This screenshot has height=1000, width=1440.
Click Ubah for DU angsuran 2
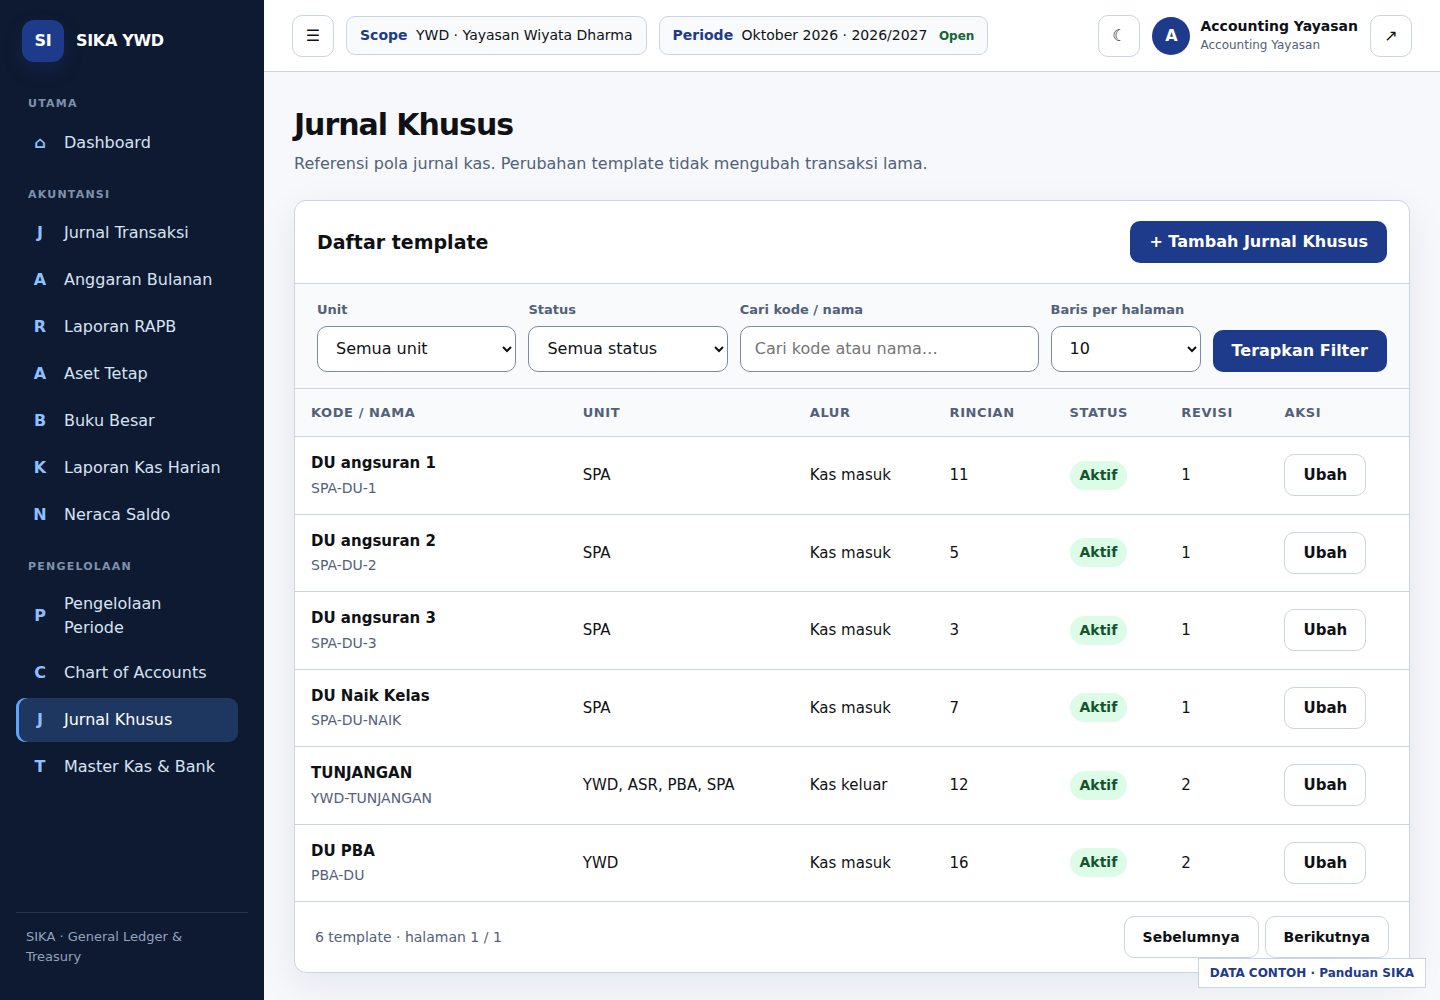pyautogui.click(x=1325, y=553)
